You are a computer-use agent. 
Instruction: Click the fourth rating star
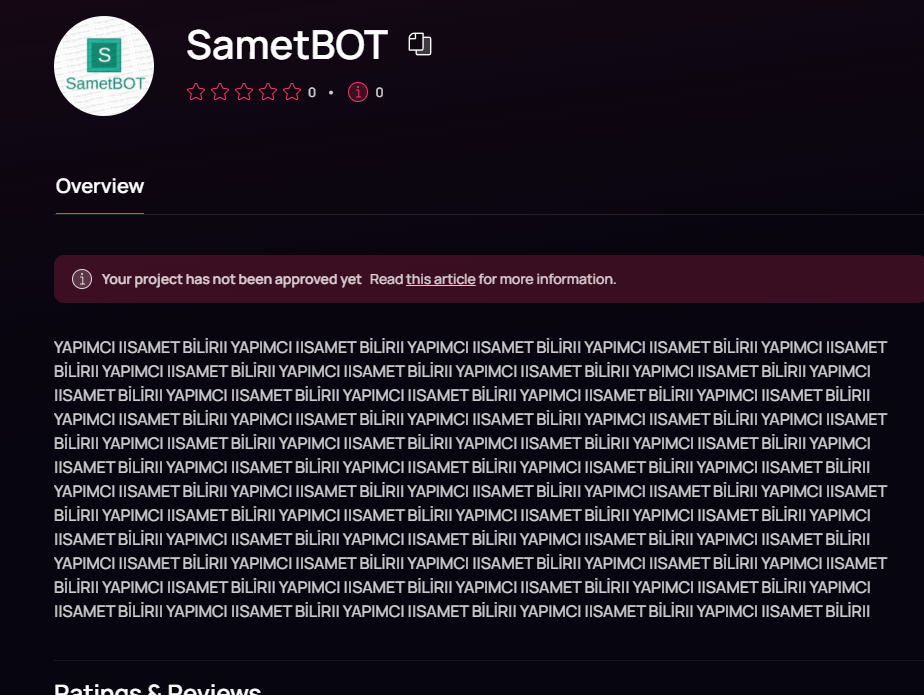point(268,92)
